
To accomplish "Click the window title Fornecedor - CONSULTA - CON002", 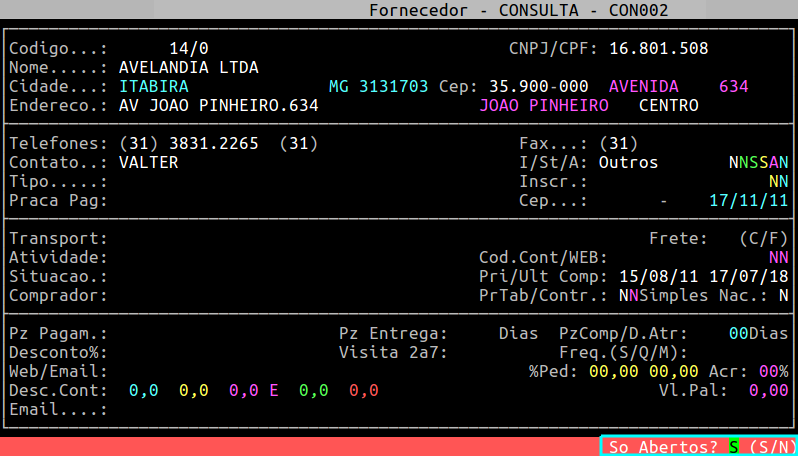I will pos(519,10).
